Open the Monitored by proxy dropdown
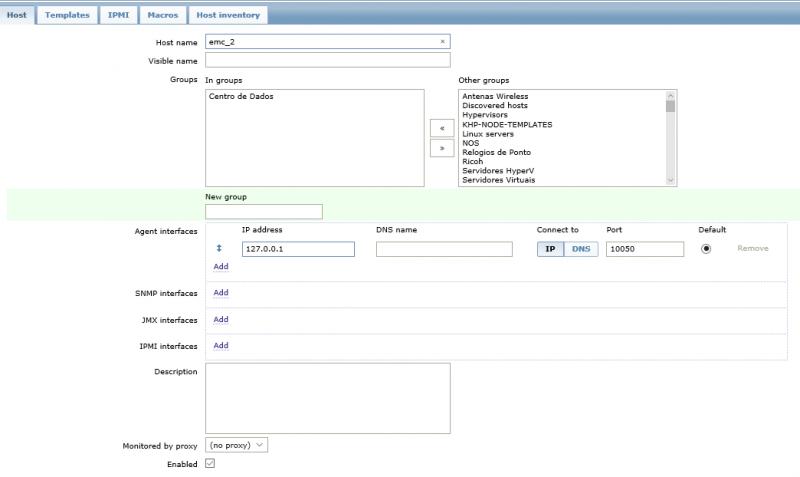The width and height of the screenshot is (800, 477). pyautogui.click(x=236, y=445)
